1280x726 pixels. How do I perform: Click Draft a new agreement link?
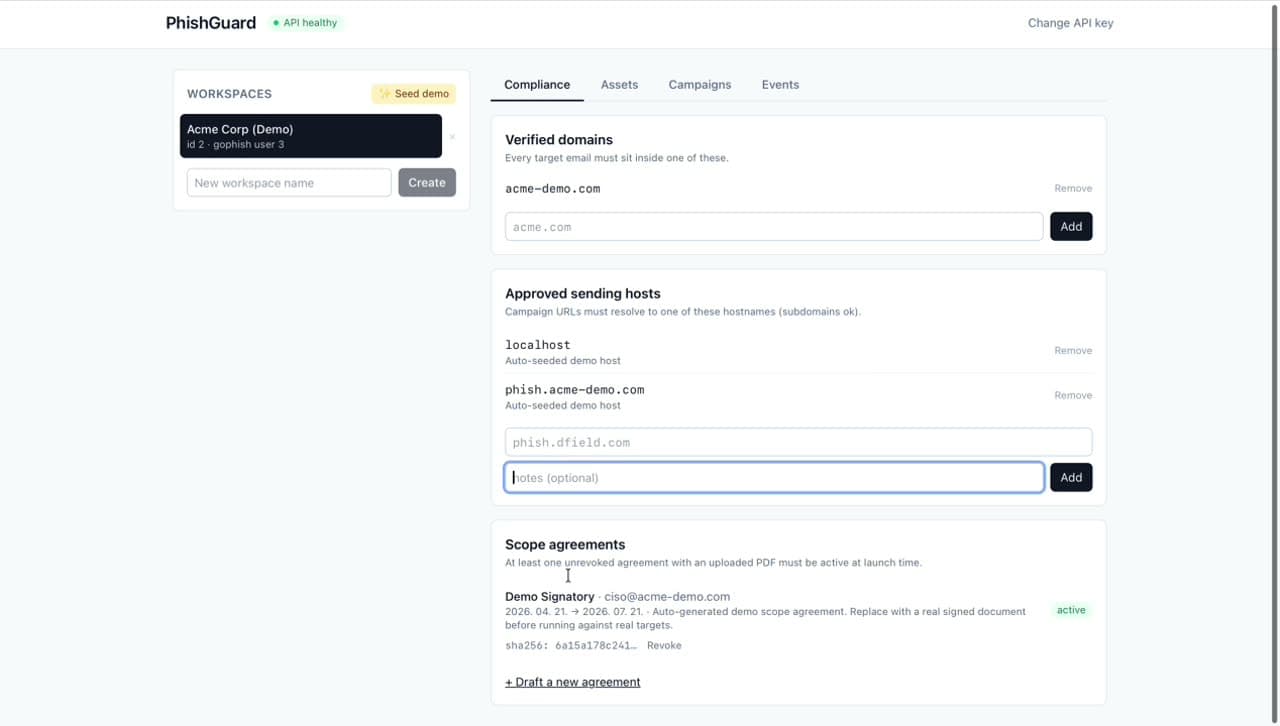click(573, 682)
